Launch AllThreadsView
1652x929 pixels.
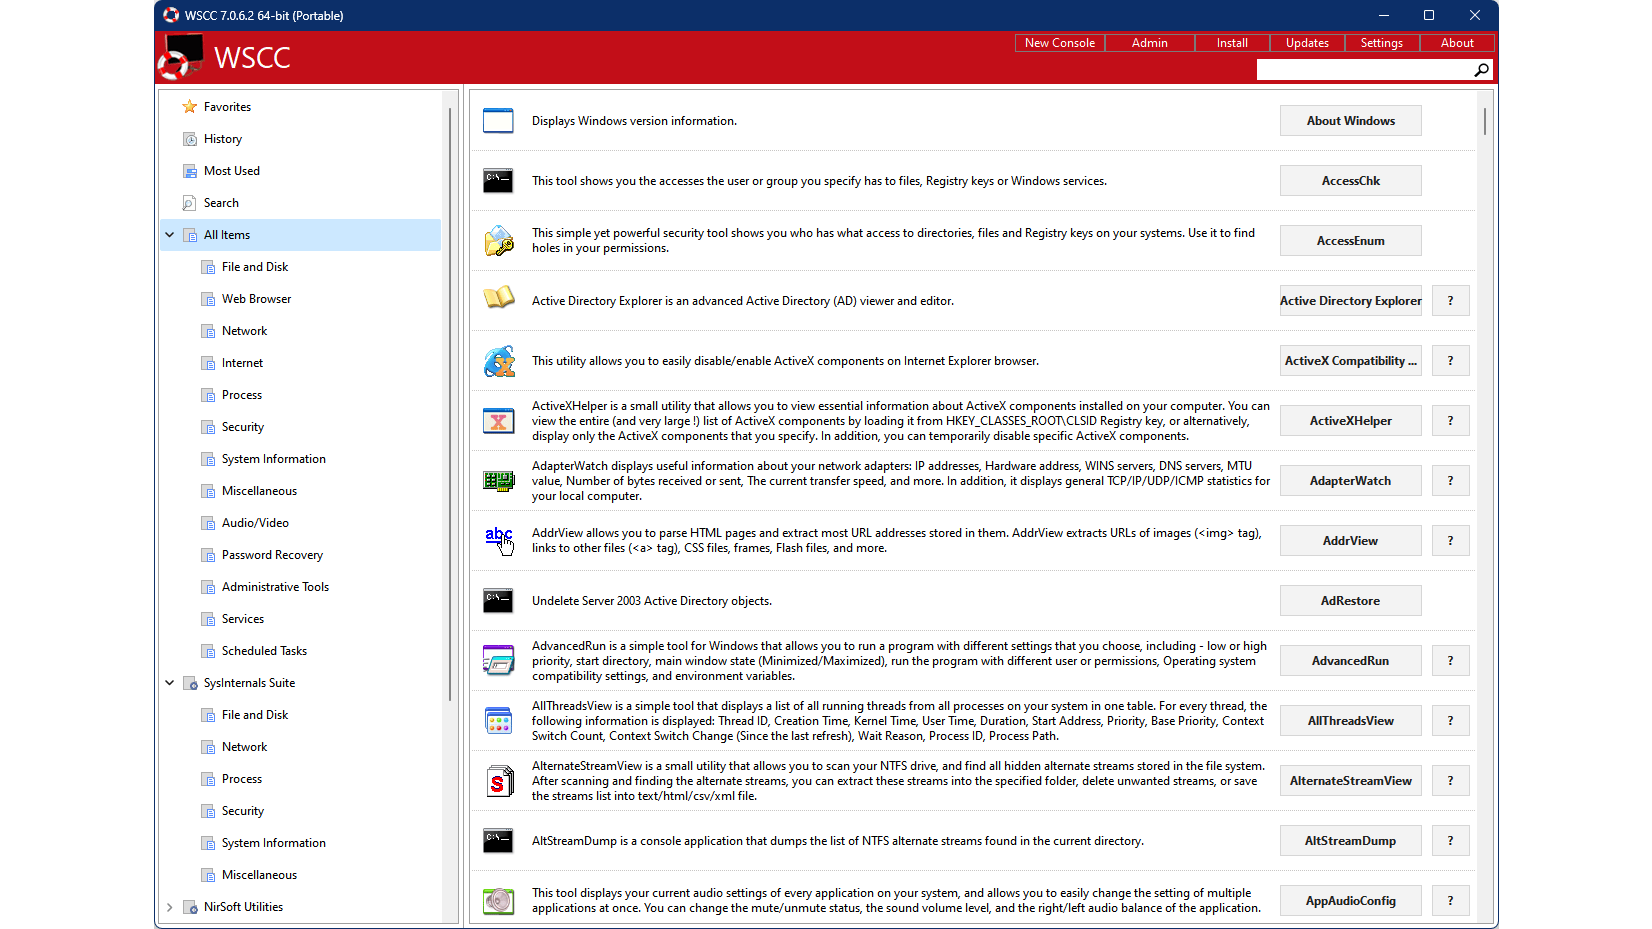pyautogui.click(x=1350, y=721)
